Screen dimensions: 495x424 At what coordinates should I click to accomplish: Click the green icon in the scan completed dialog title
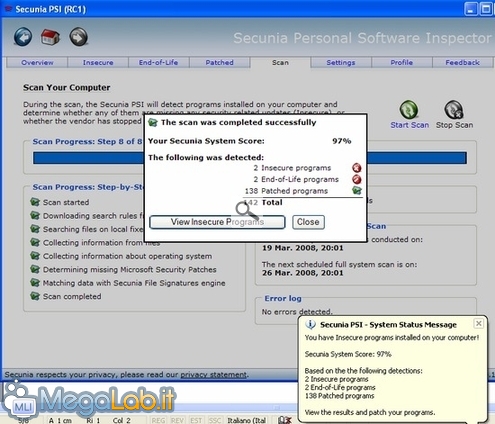click(153, 122)
